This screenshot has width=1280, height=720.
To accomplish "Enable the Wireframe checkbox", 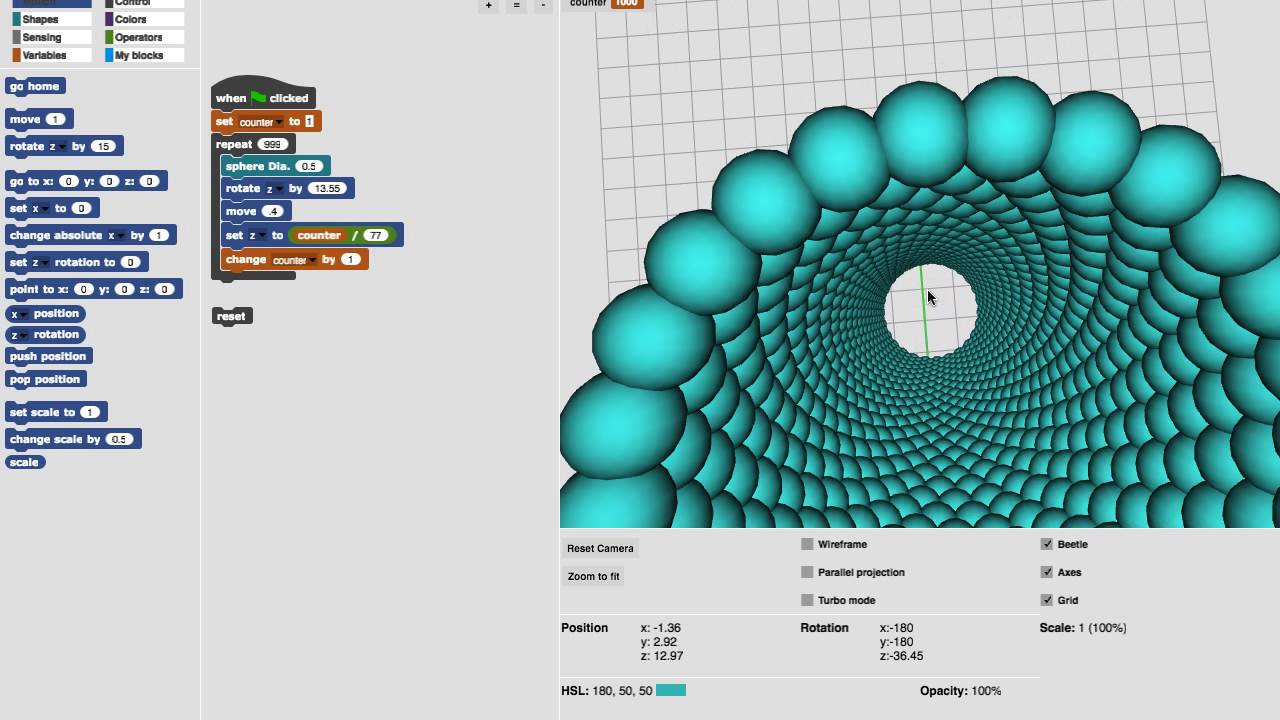I will click(807, 545).
